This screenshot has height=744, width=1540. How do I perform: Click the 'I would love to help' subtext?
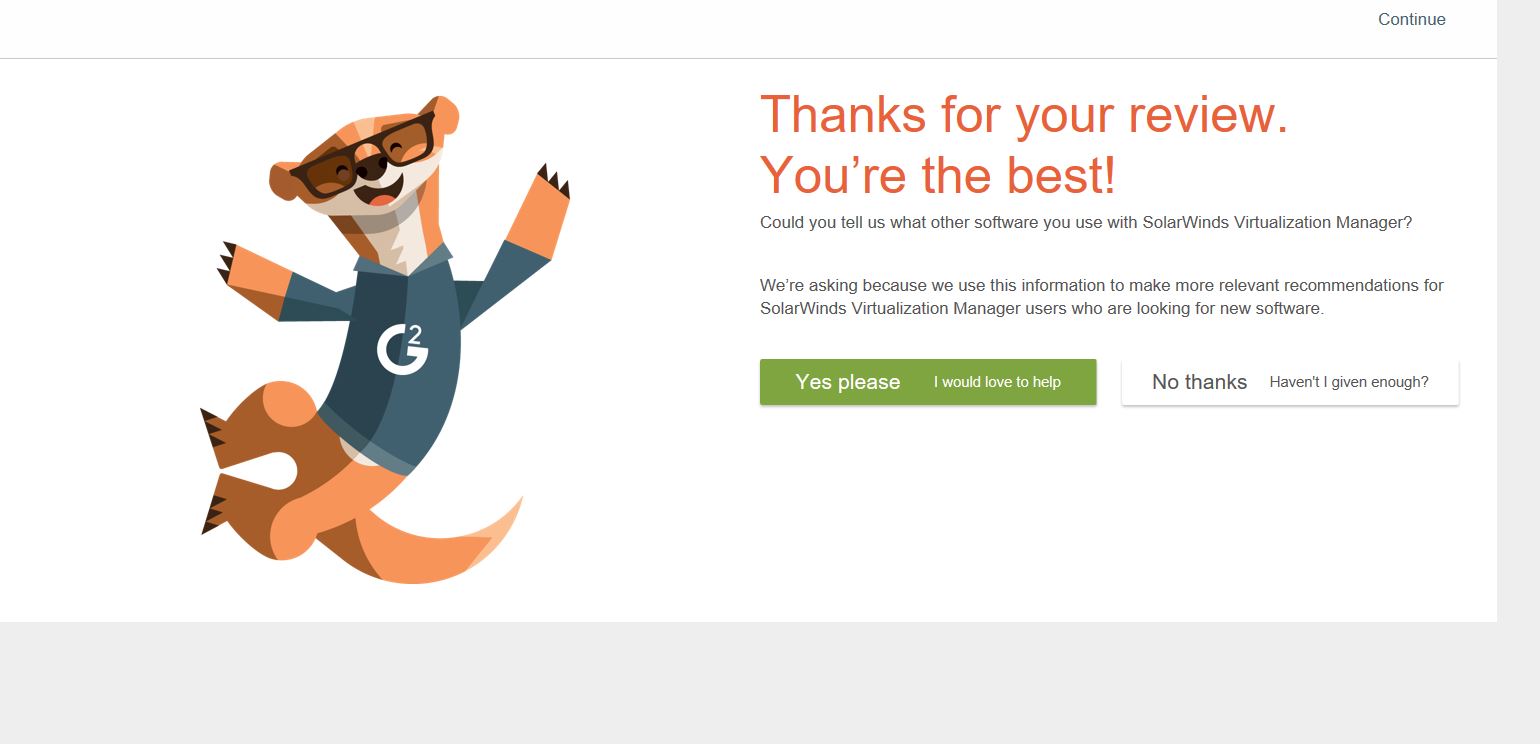tap(997, 382)
